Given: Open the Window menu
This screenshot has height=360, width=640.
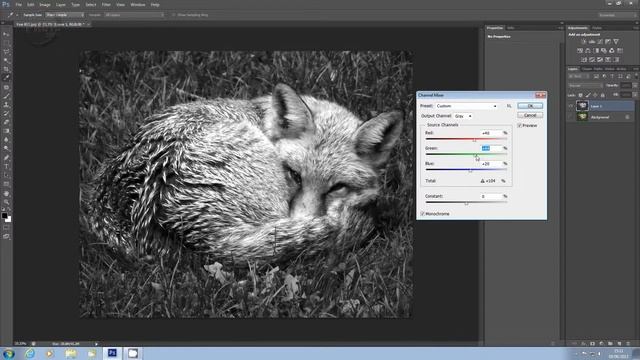Looking at the screenshot, I should (x=138, y=5).
